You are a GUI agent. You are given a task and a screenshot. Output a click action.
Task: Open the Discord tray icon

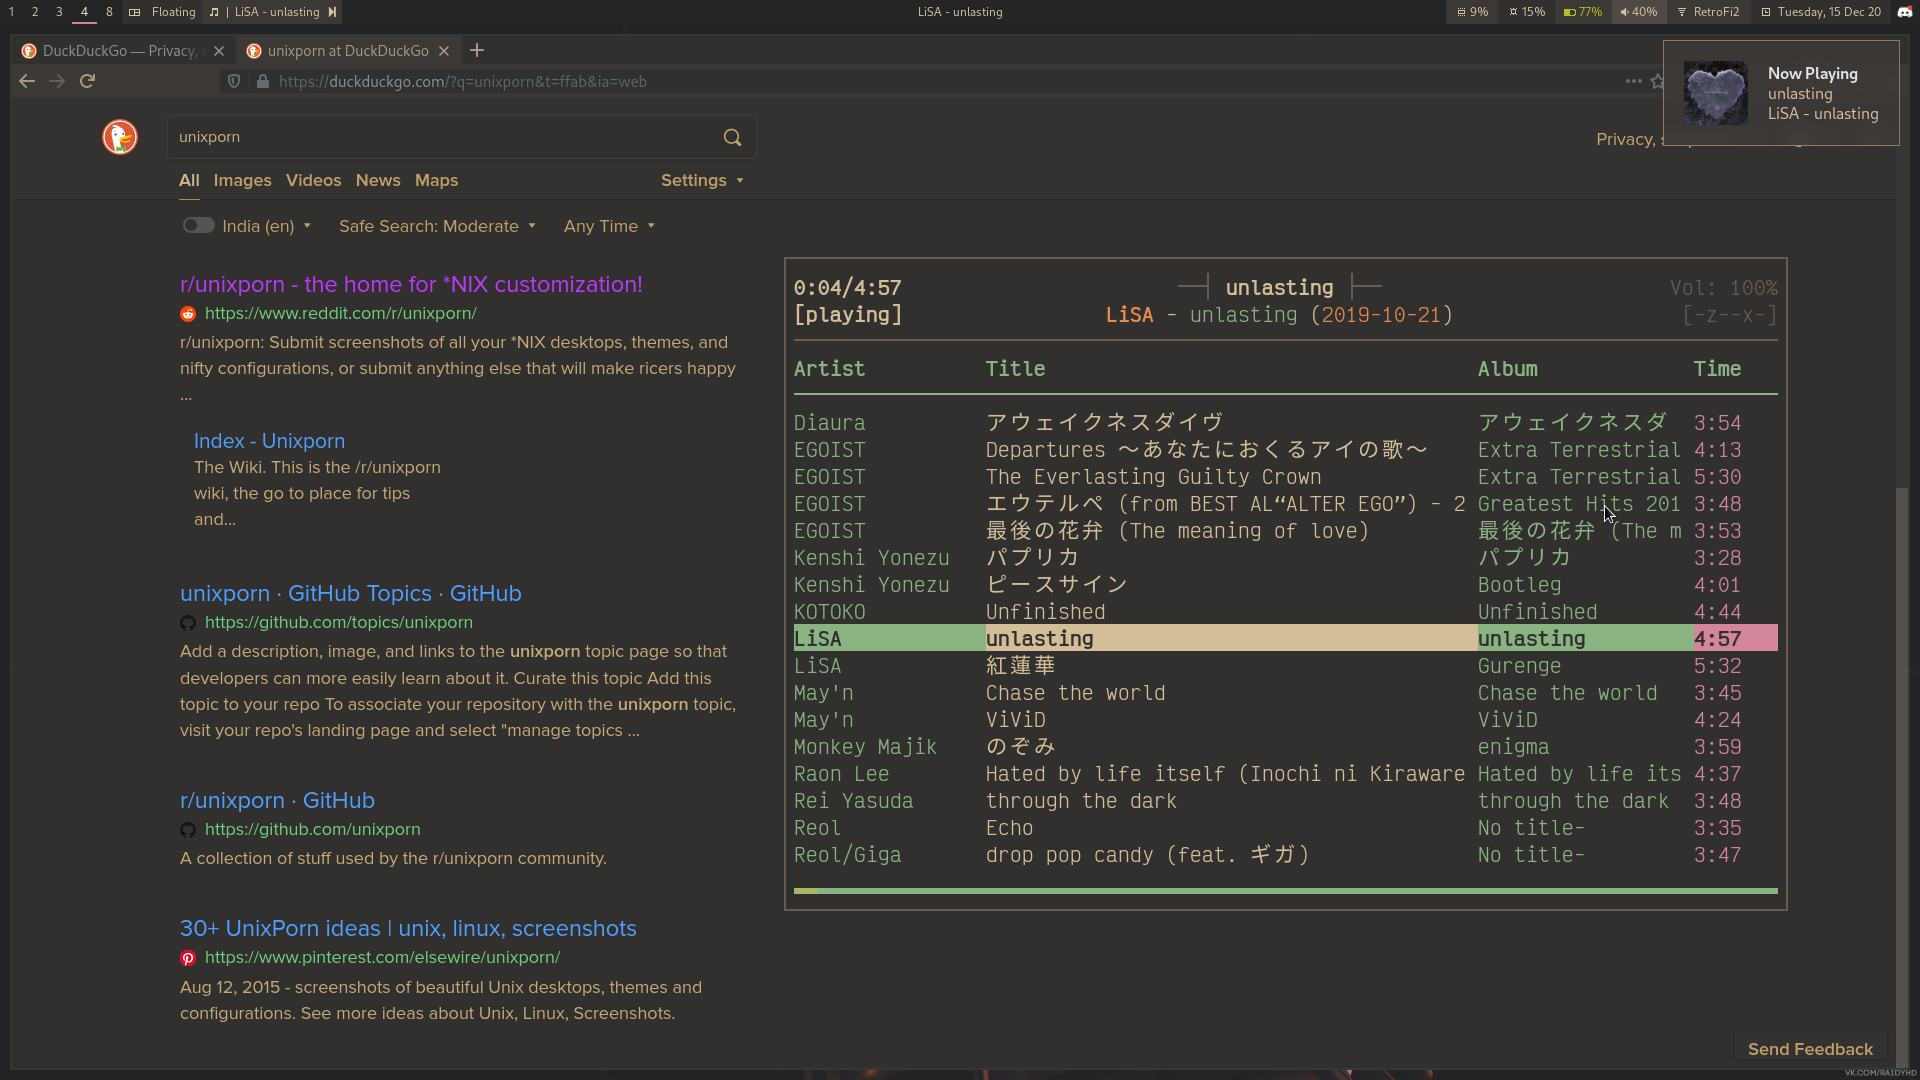[1904, 12]
